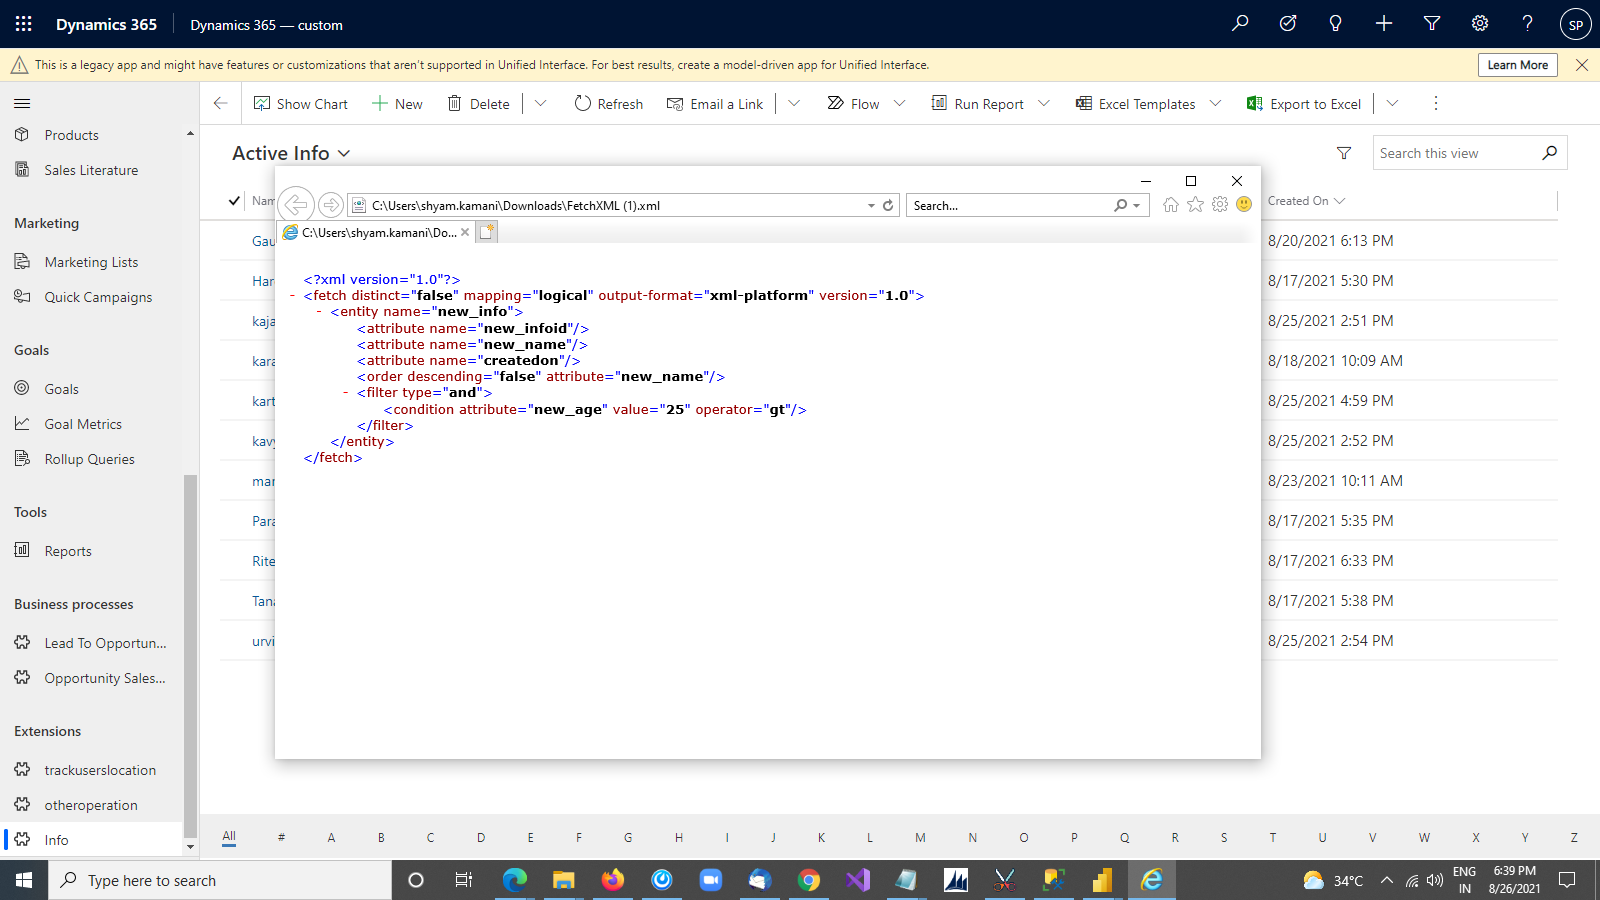Screen dimensions: 1600x900
Task: Collapse the filter node in the FetchXML
Action: coord(345,392)
